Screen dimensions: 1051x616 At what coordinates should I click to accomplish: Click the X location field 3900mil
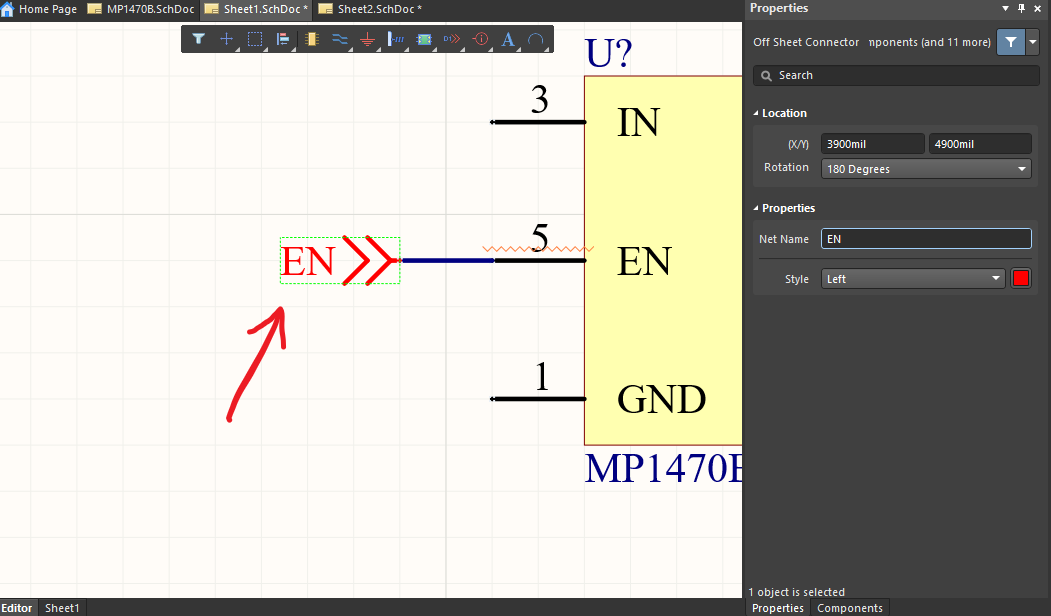[873, 144]
